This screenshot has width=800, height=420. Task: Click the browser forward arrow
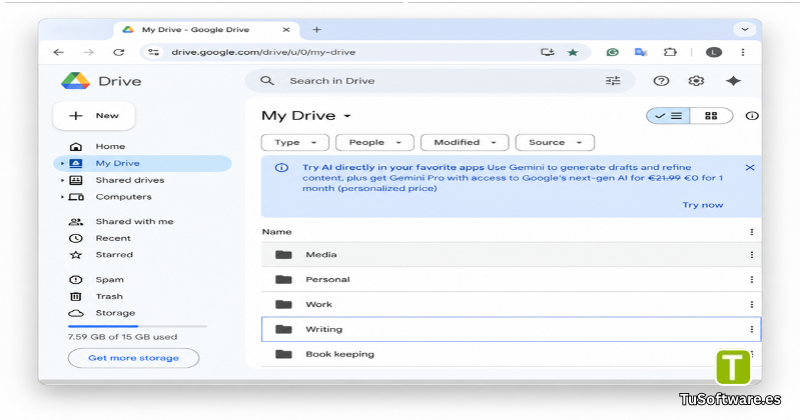(89, 52)
